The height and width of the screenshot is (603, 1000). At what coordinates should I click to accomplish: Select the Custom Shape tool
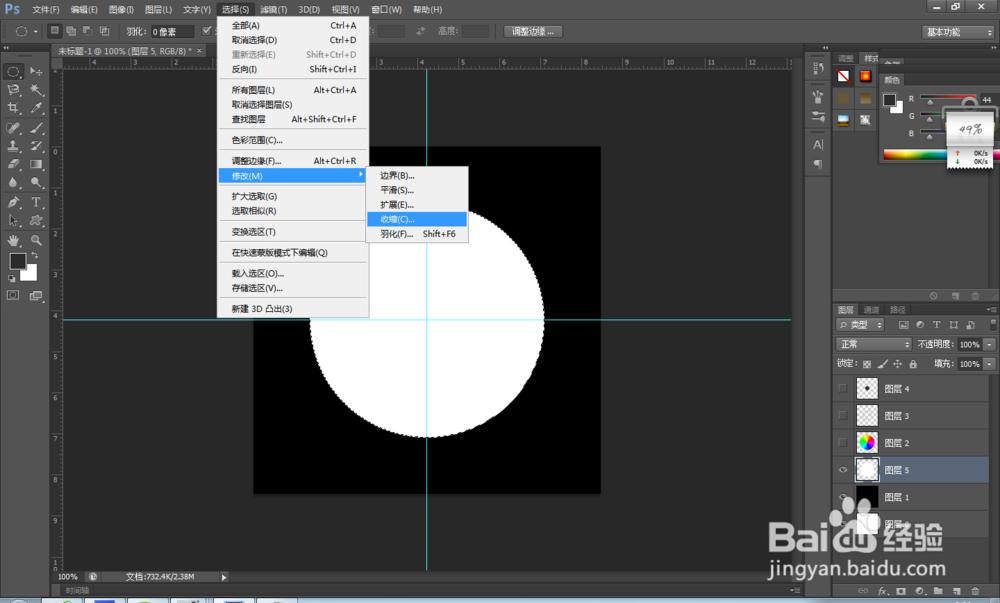[36, 221]
